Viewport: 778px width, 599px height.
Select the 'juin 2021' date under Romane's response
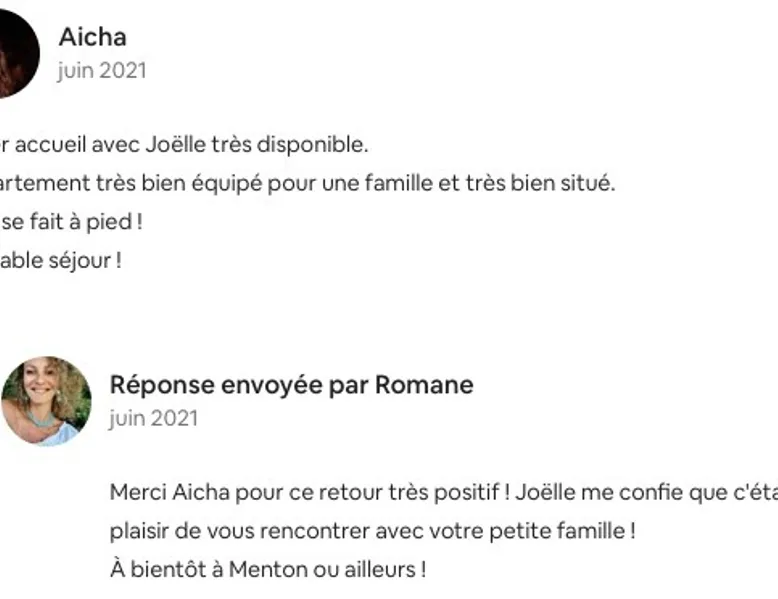click(153, 418)
